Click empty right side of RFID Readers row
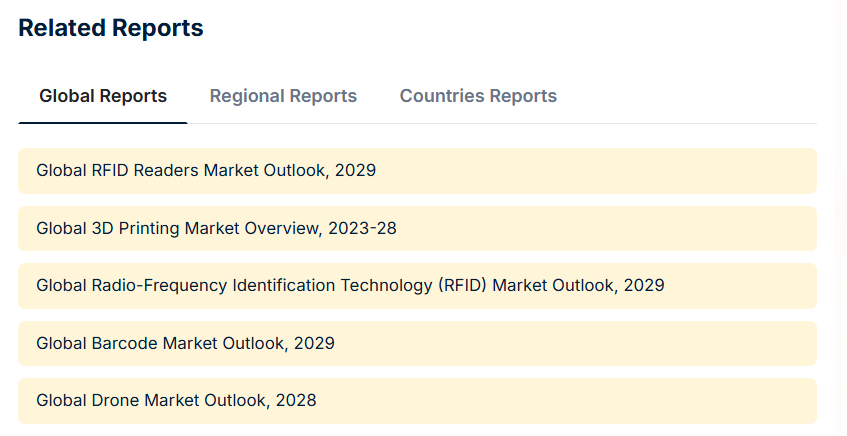The height and width of the screenshot is (436, 847). [596, 171]
